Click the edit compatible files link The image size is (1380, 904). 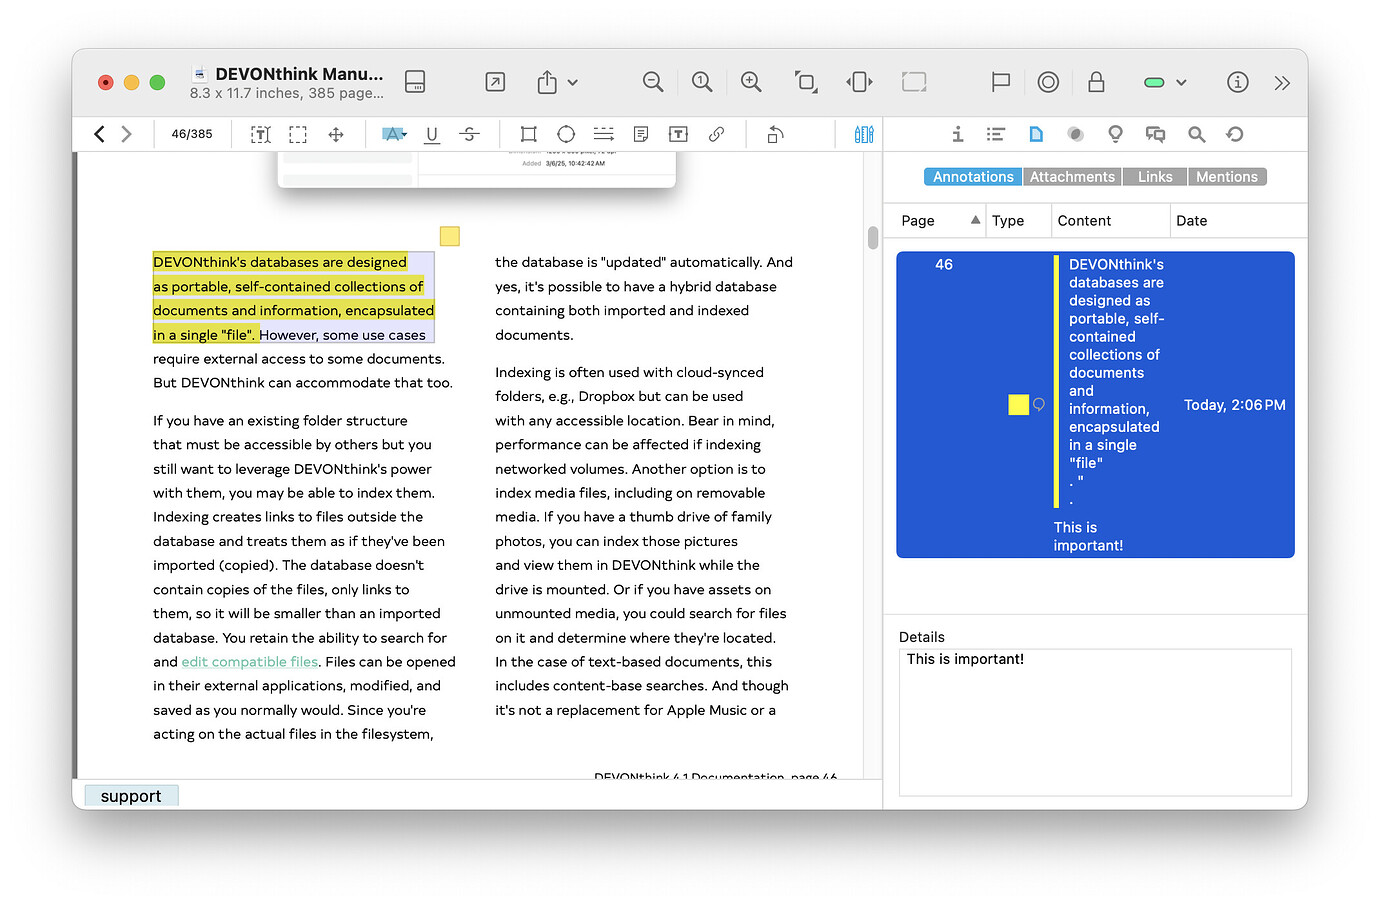pos(249,661)
